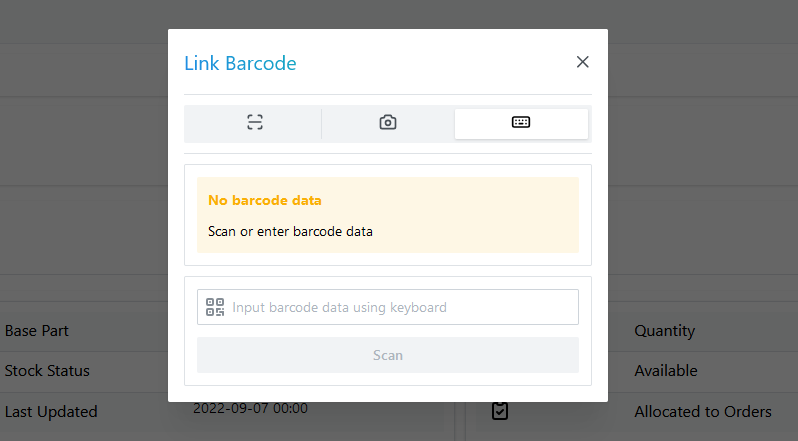The image size is (798, 441).
Task: Select the camera scan tab
Action: pos(388,123)
